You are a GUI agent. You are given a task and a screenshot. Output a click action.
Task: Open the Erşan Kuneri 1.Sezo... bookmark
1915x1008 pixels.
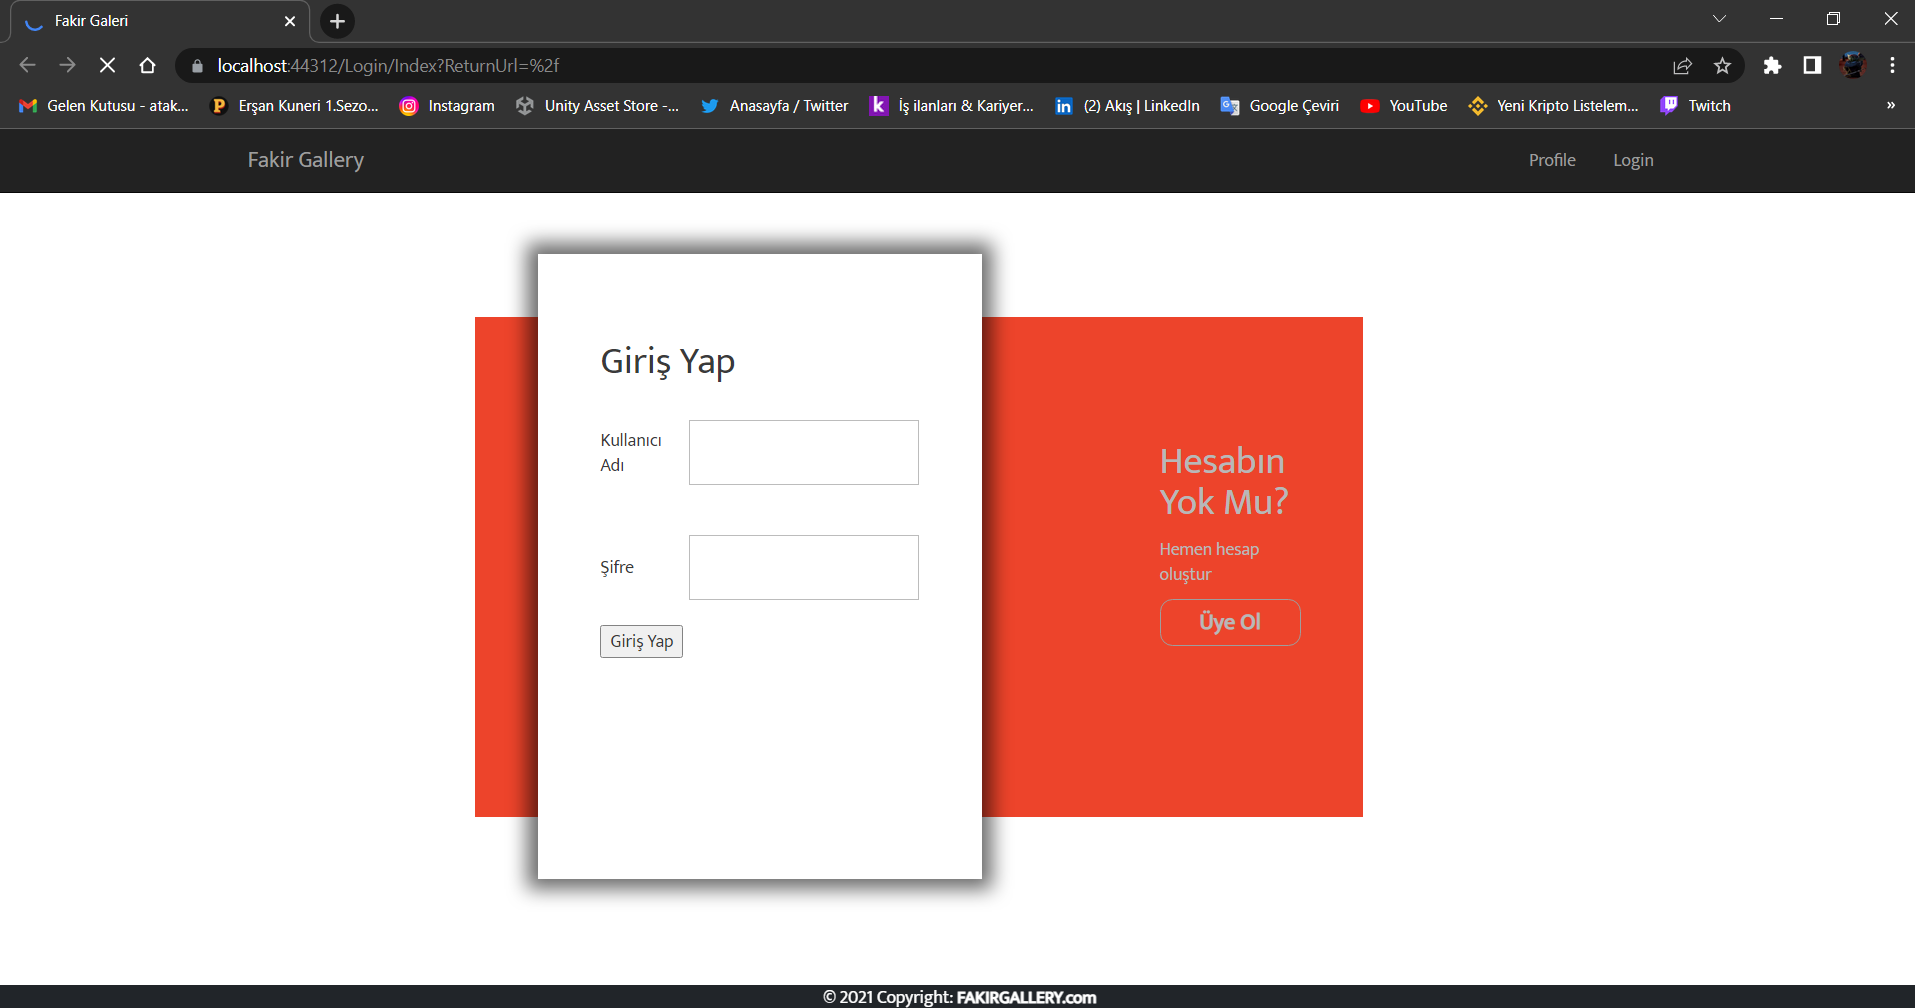(x=294, y=106)
